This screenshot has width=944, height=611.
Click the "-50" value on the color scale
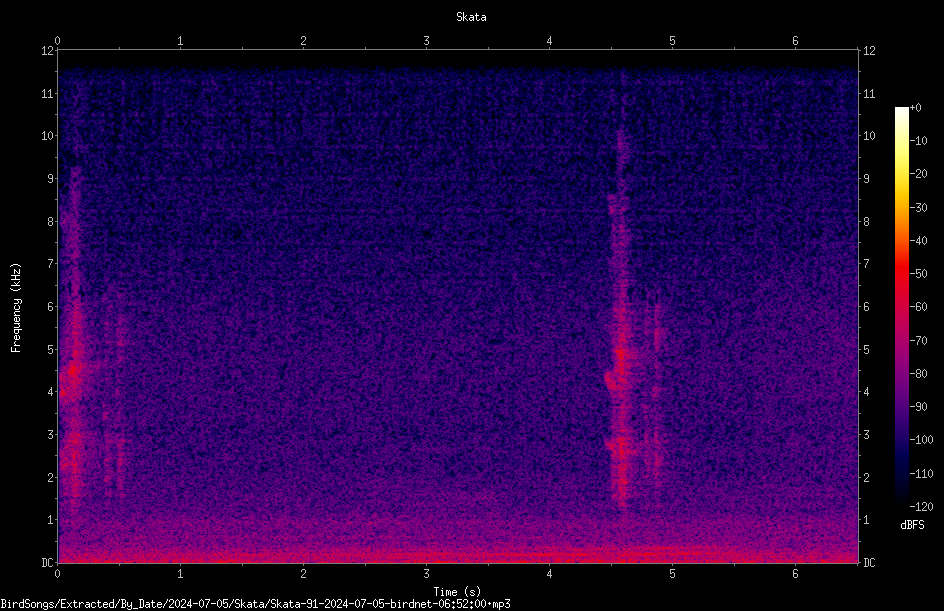(x=918, y=274)
